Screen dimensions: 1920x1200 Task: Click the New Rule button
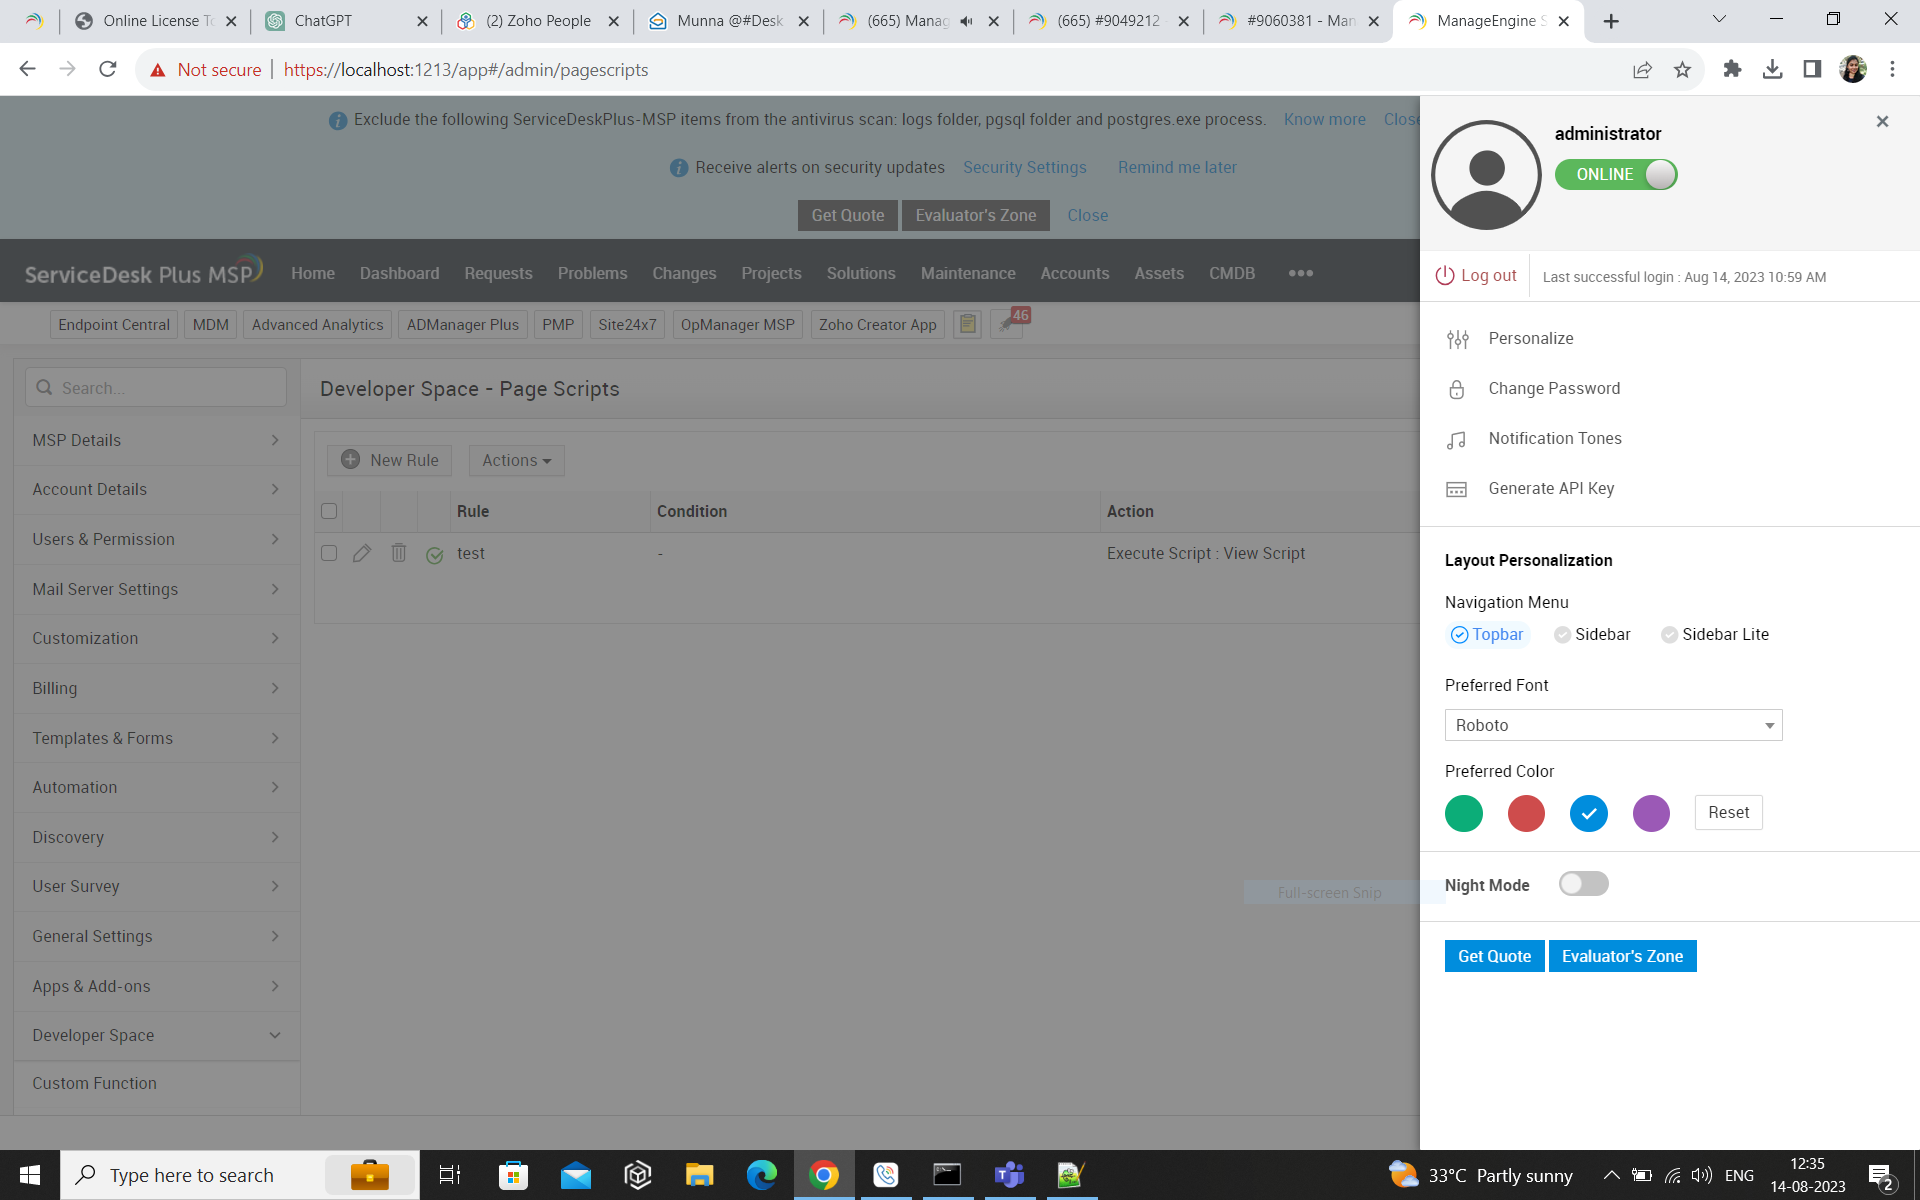(x=390, y=460)
